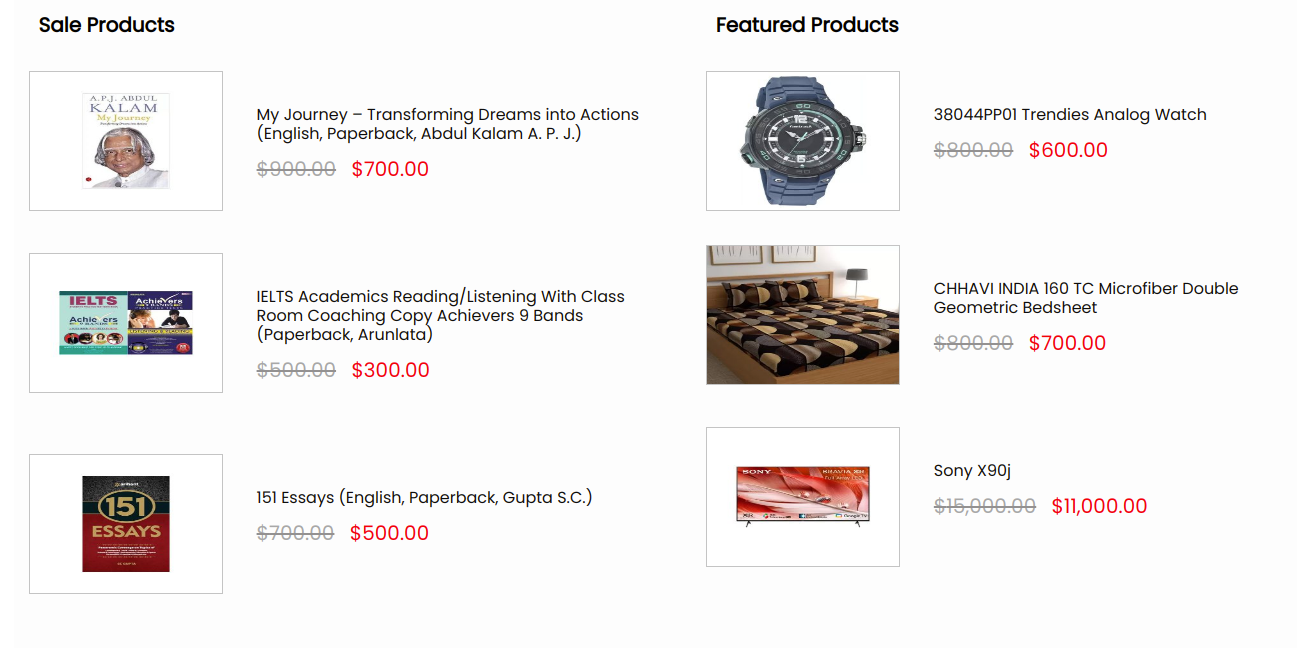This screenshot has width=1297, height=648.
Task: Click the Sony X90j product title
Action: (x=972, y=470)
